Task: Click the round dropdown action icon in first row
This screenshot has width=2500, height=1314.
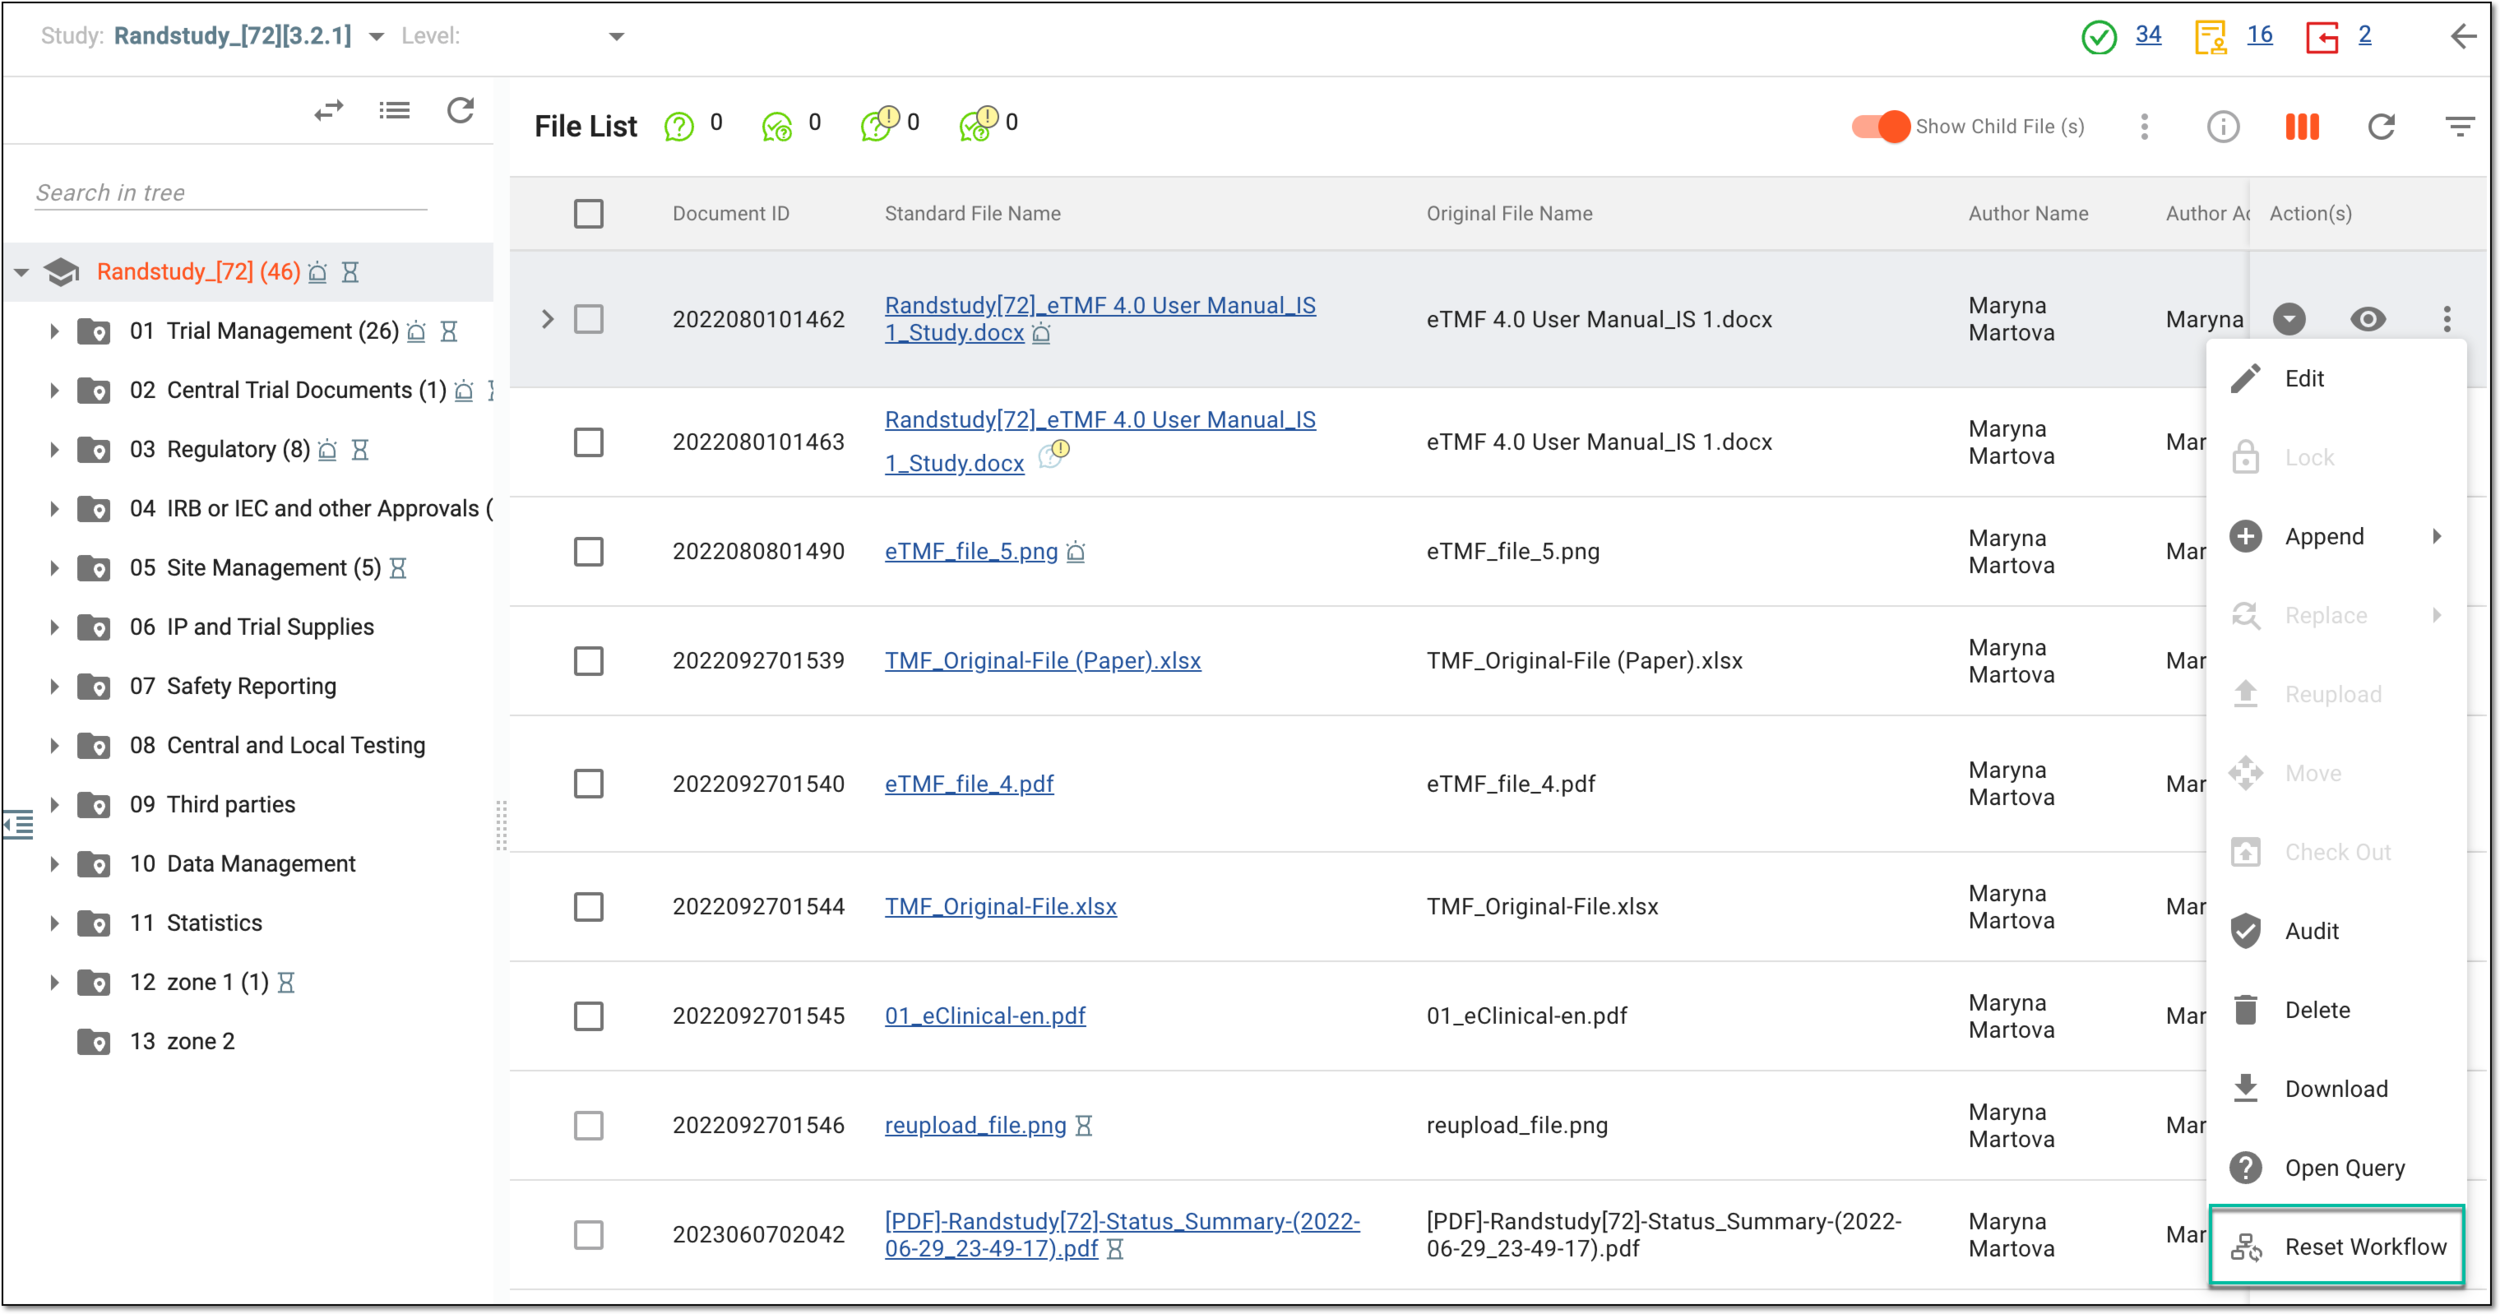Action: pyautogui.click(x=2289, y=319)
